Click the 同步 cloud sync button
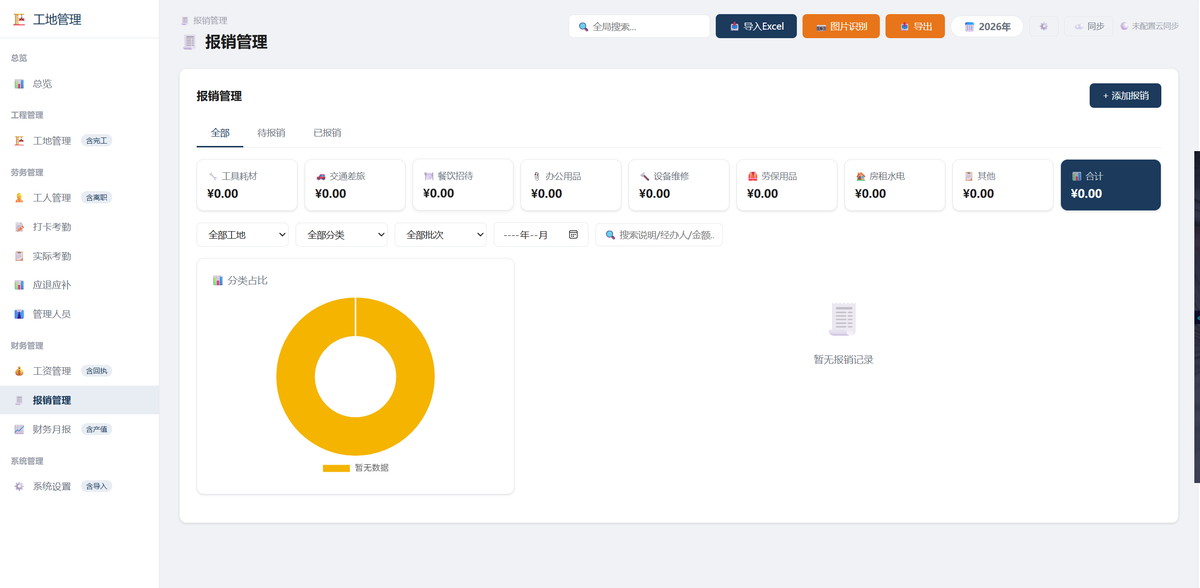Viewport: 1200px width, 588px height. coord(1089,26)
